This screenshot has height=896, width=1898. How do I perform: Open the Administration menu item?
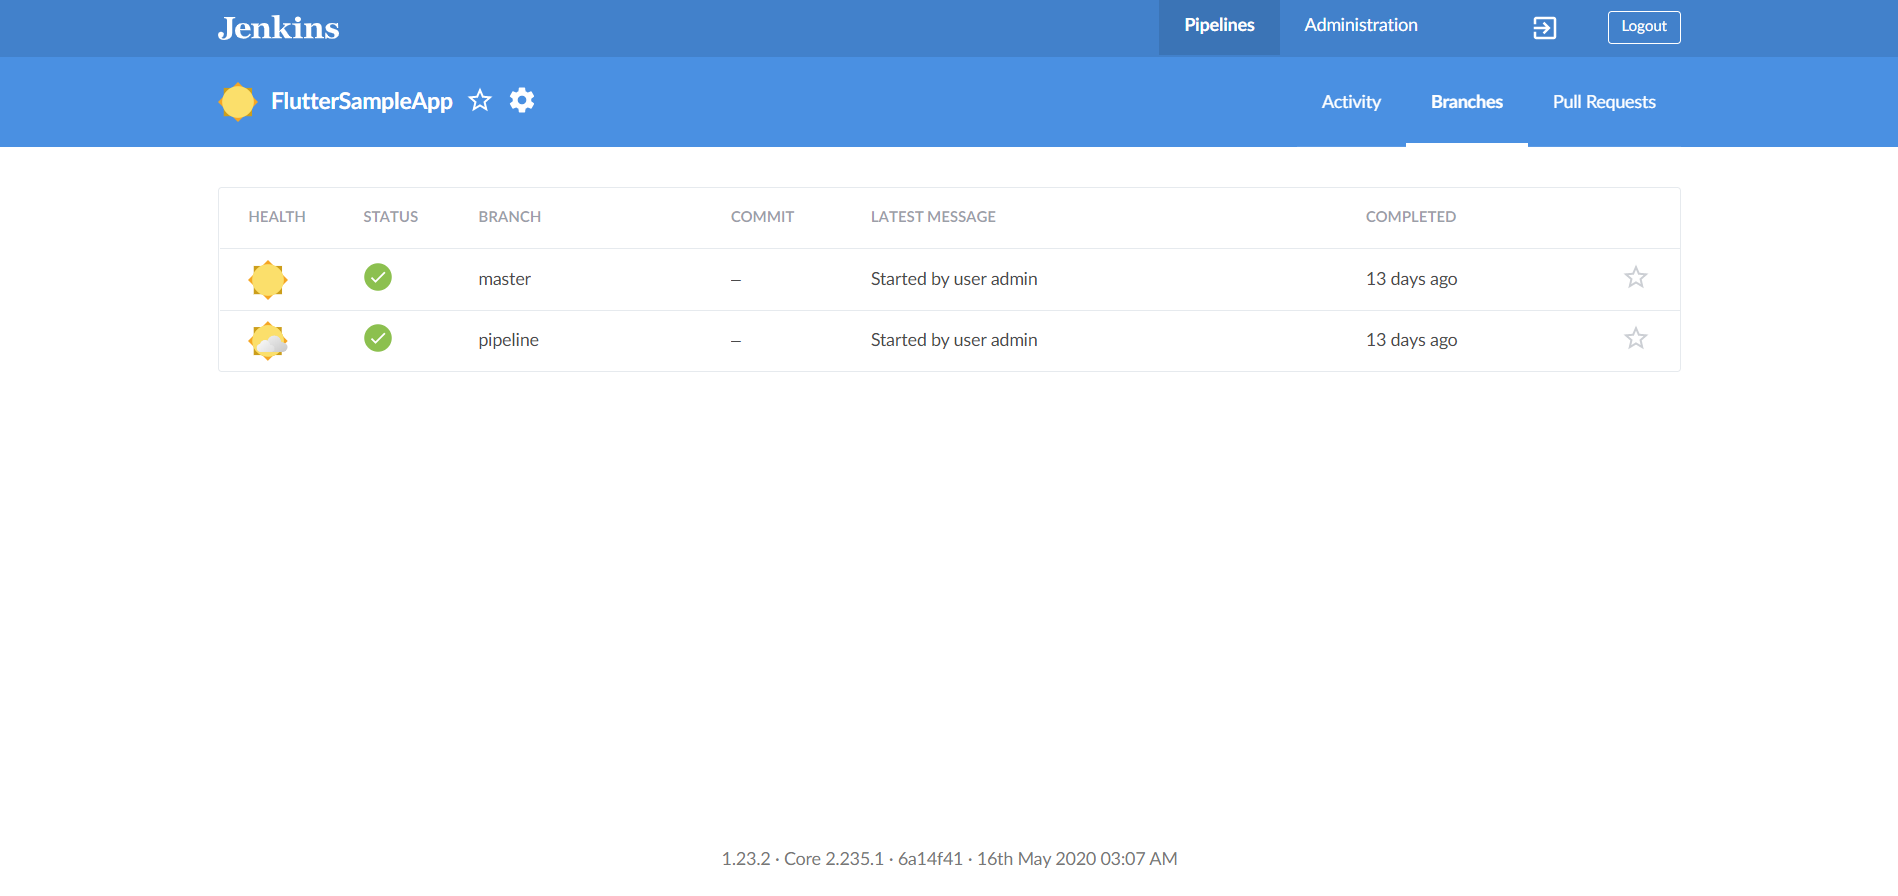(1360, 26)
